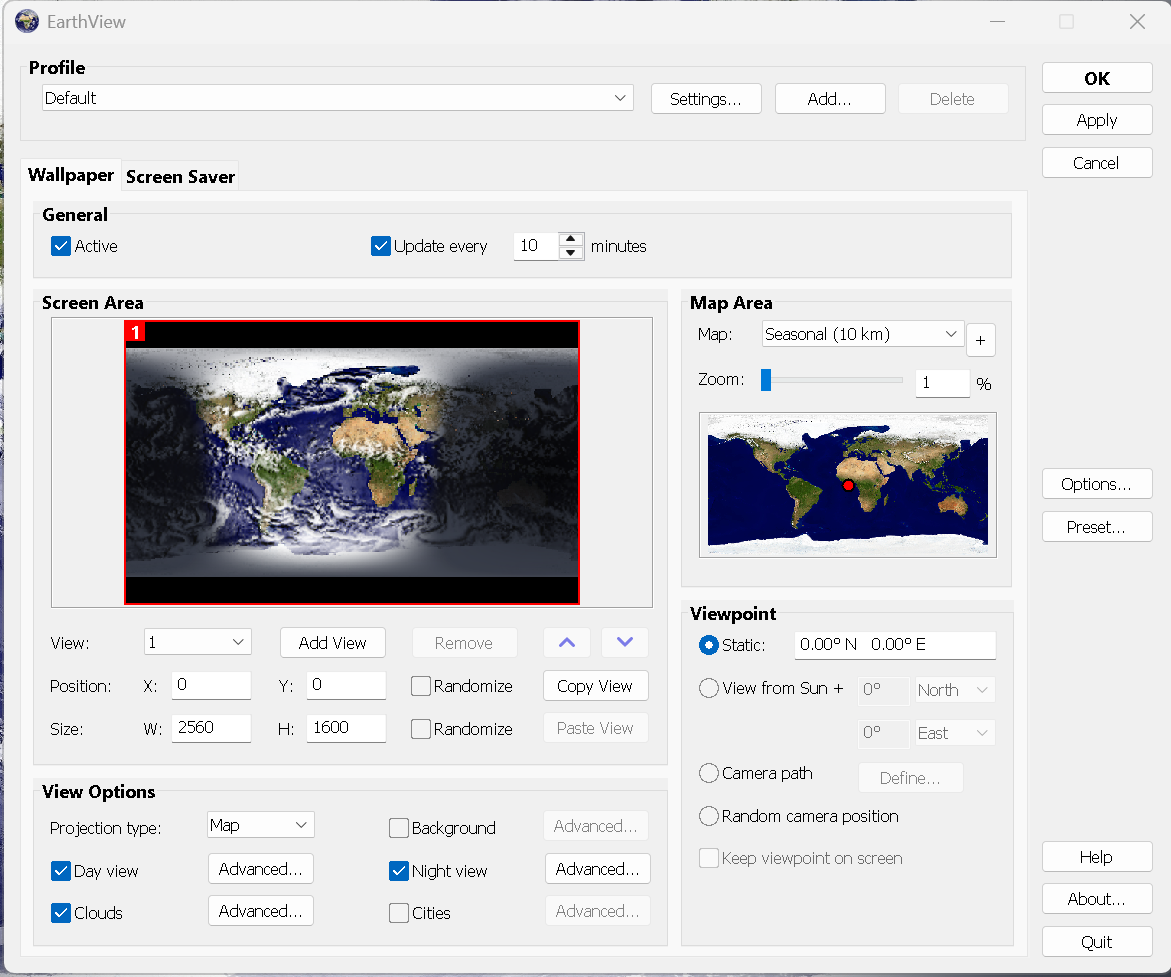Click the Size W width field
This screenshot has width=1171, height=977.
tap(211, 728)
